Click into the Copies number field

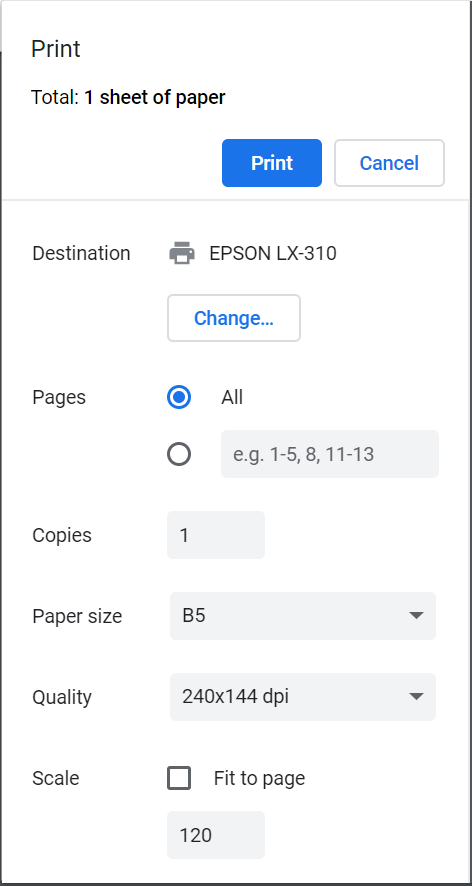(x=216, y=535)
